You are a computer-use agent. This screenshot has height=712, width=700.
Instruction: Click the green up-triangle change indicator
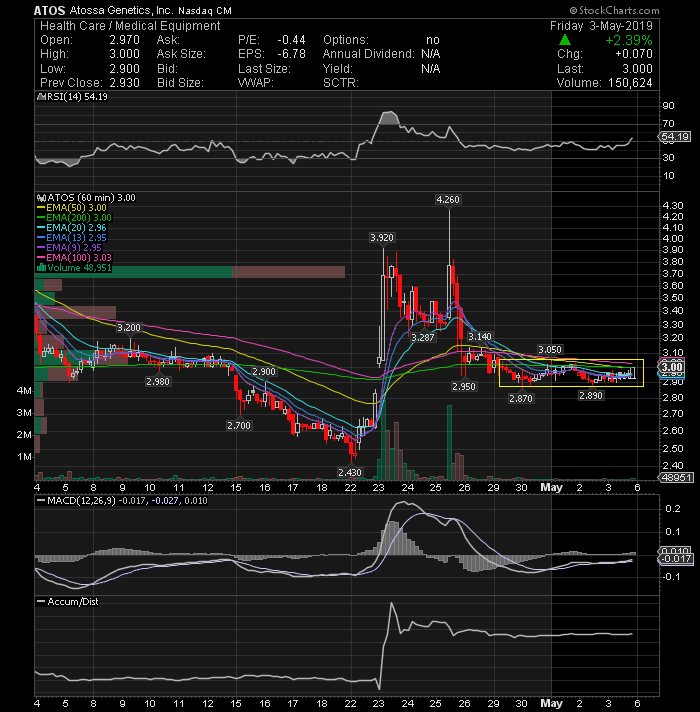565,40
